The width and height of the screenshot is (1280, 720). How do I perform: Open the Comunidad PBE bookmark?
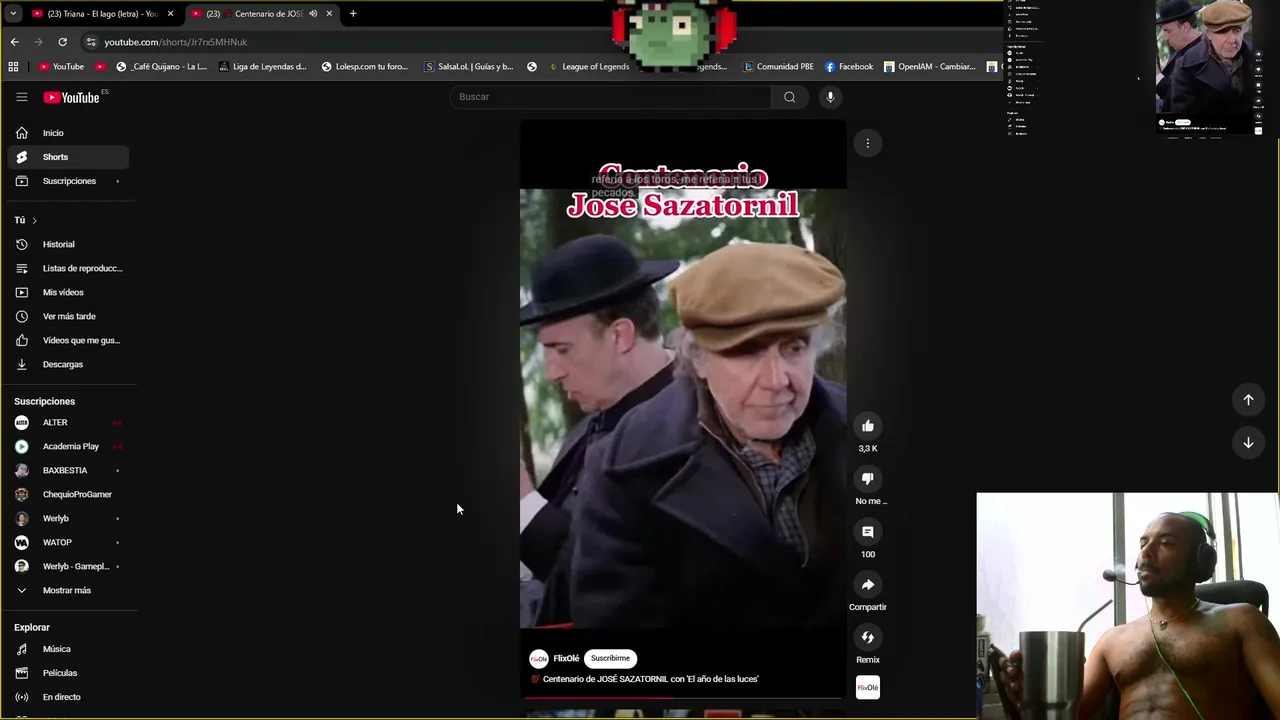pyautogui.click(x=778, y=67)
